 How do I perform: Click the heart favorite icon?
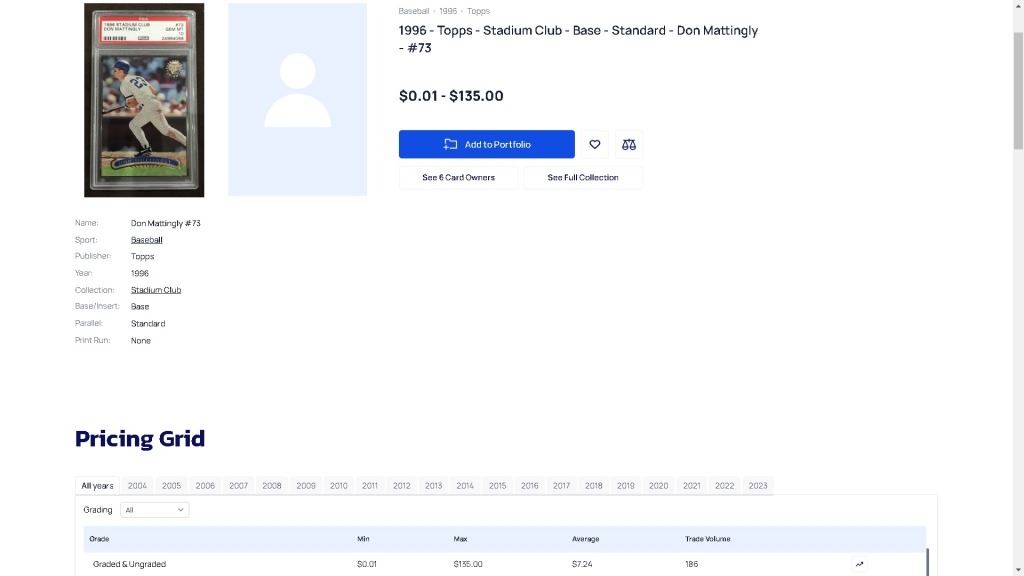(595, 144)
